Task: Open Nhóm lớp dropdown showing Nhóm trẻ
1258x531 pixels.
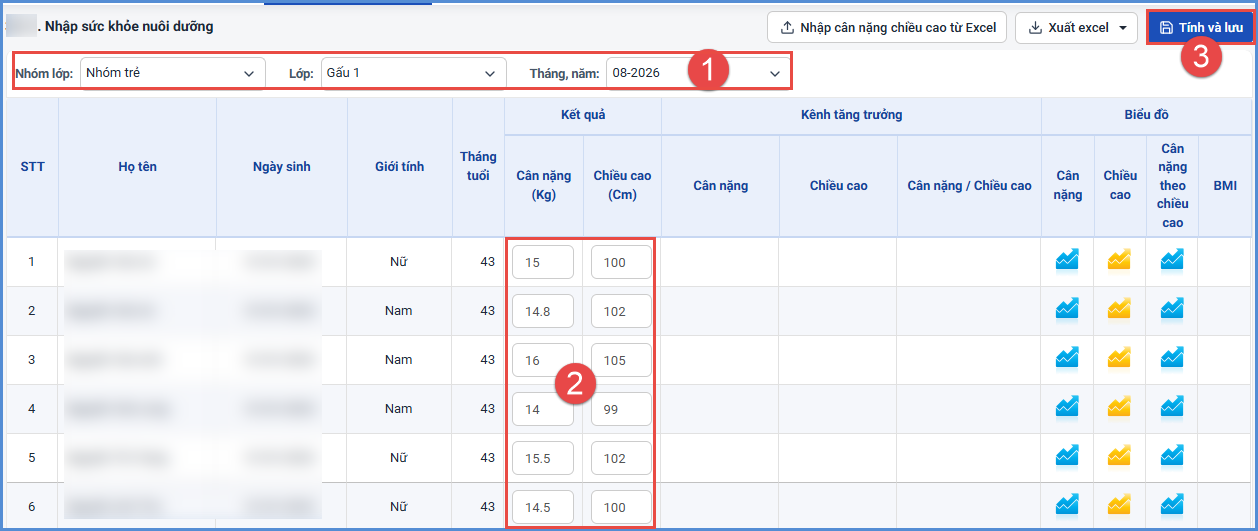Action: pyautogui.click(x=172, y=73)
